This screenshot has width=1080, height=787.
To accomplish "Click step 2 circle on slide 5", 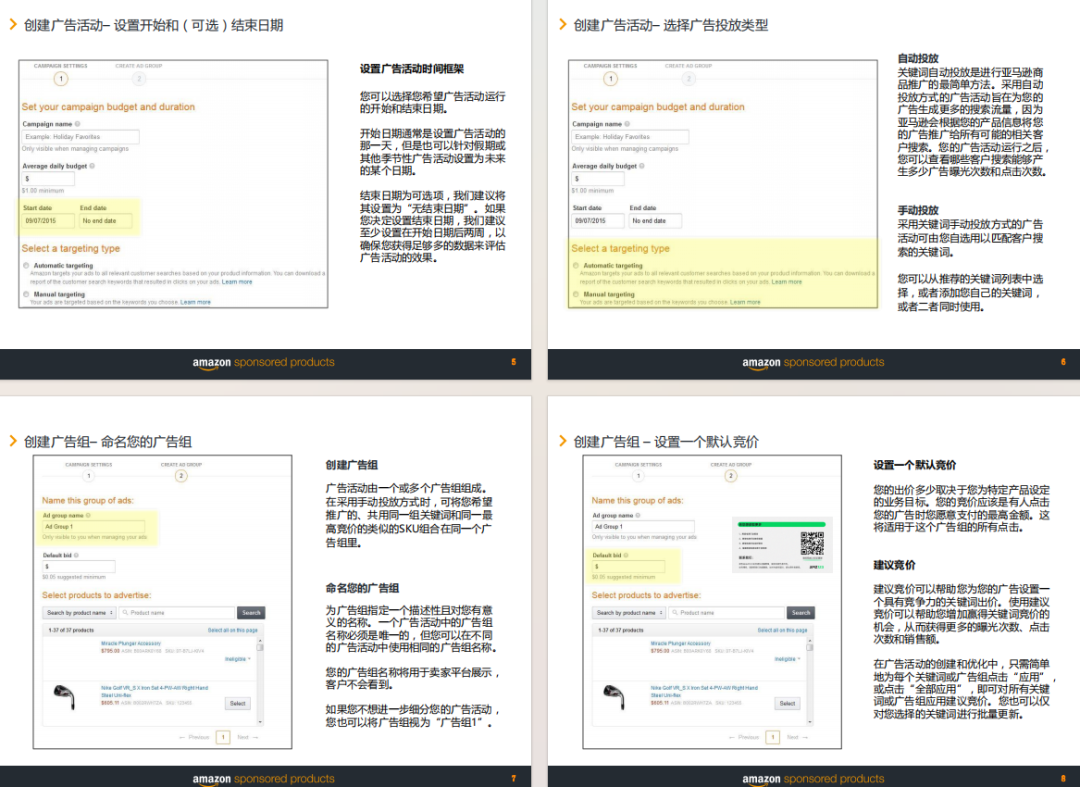I will click(x=139, y=78).
